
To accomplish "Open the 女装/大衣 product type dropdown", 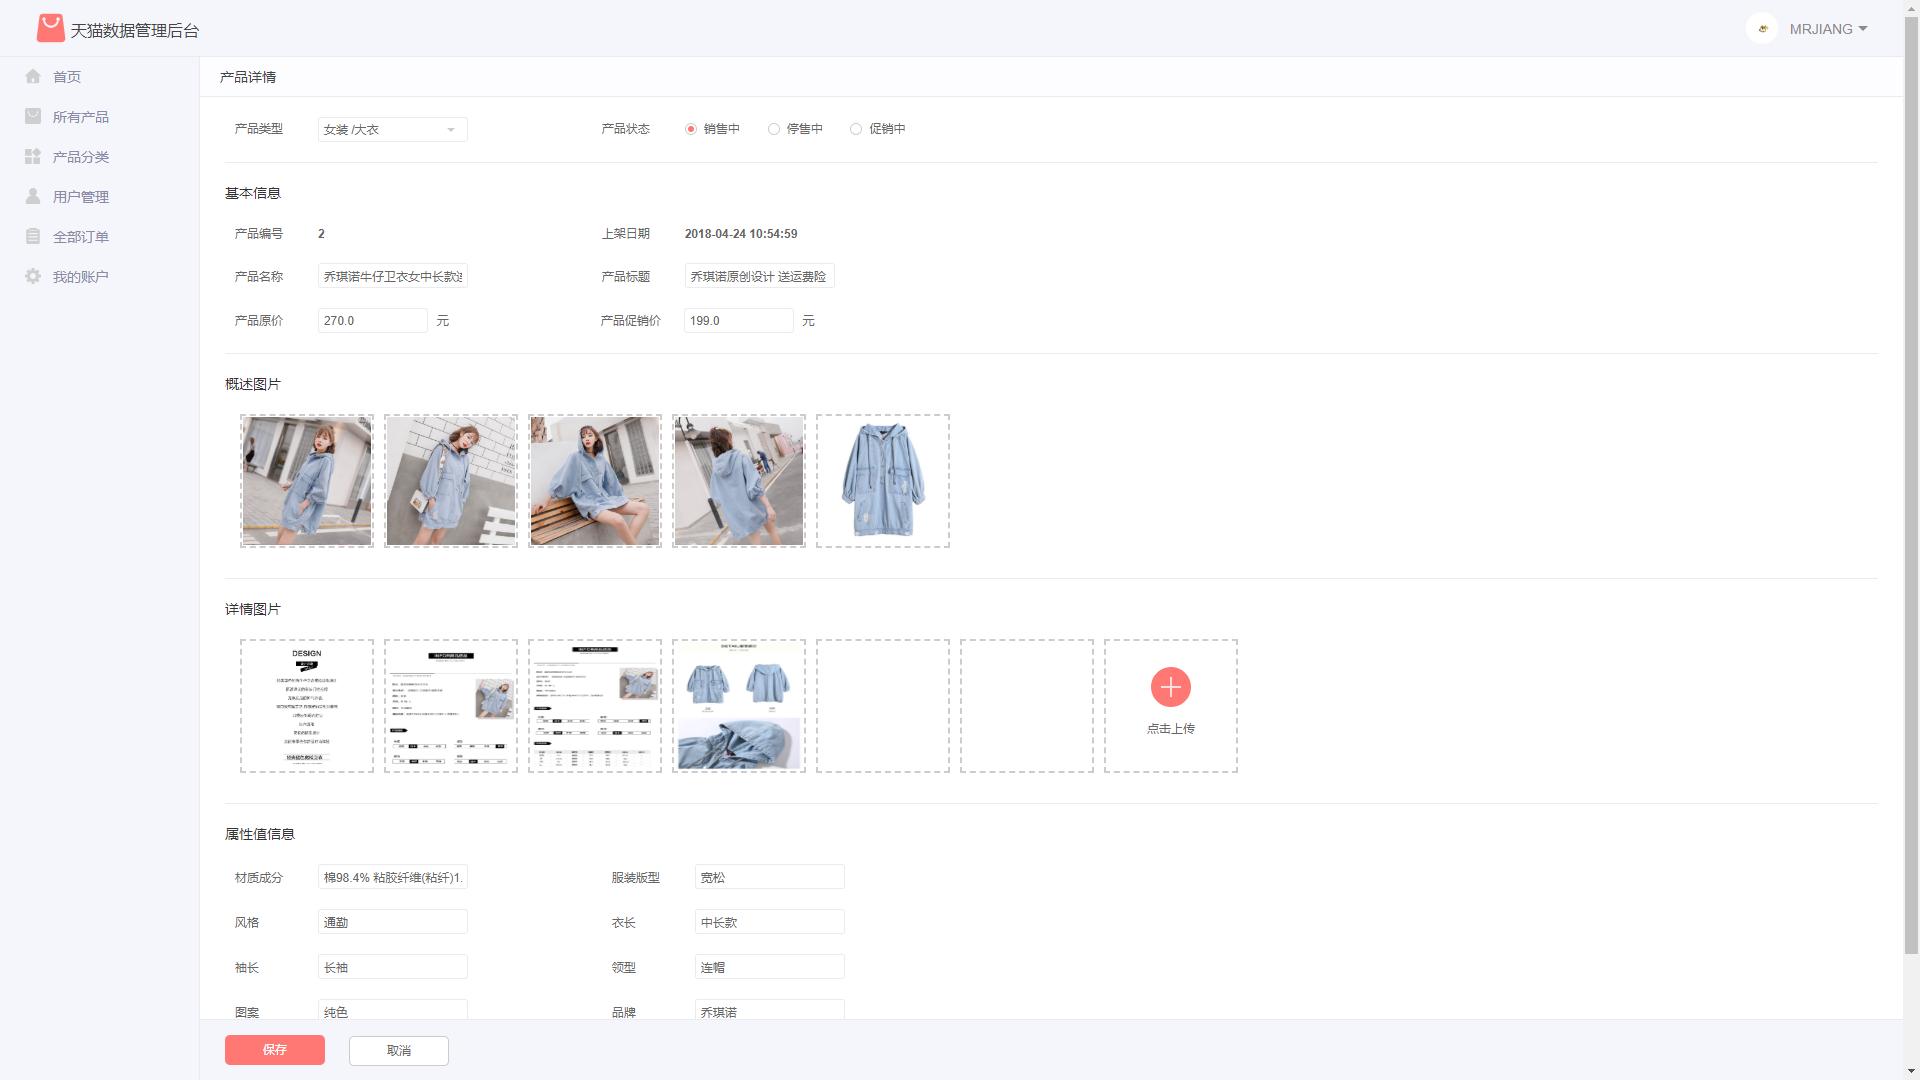I will click(392, 129).
